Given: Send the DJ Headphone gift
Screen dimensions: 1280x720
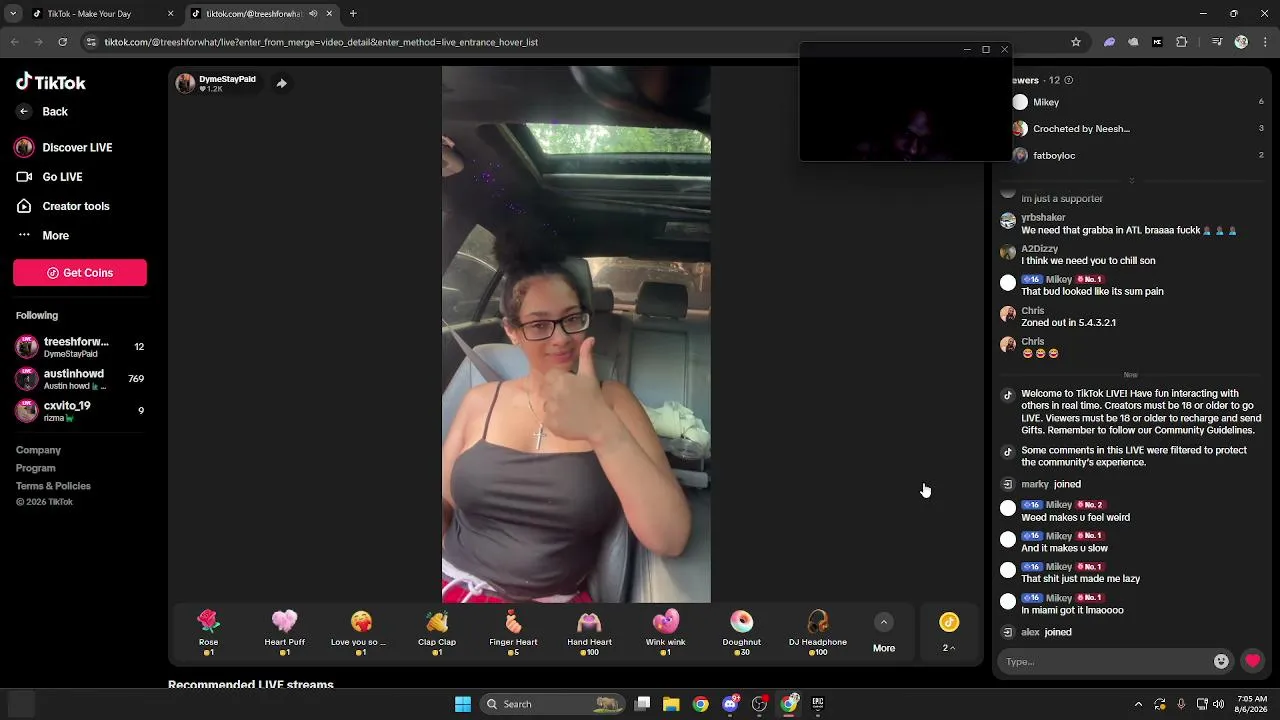Looking at the screenshot, I should click(x=818, y=633).
